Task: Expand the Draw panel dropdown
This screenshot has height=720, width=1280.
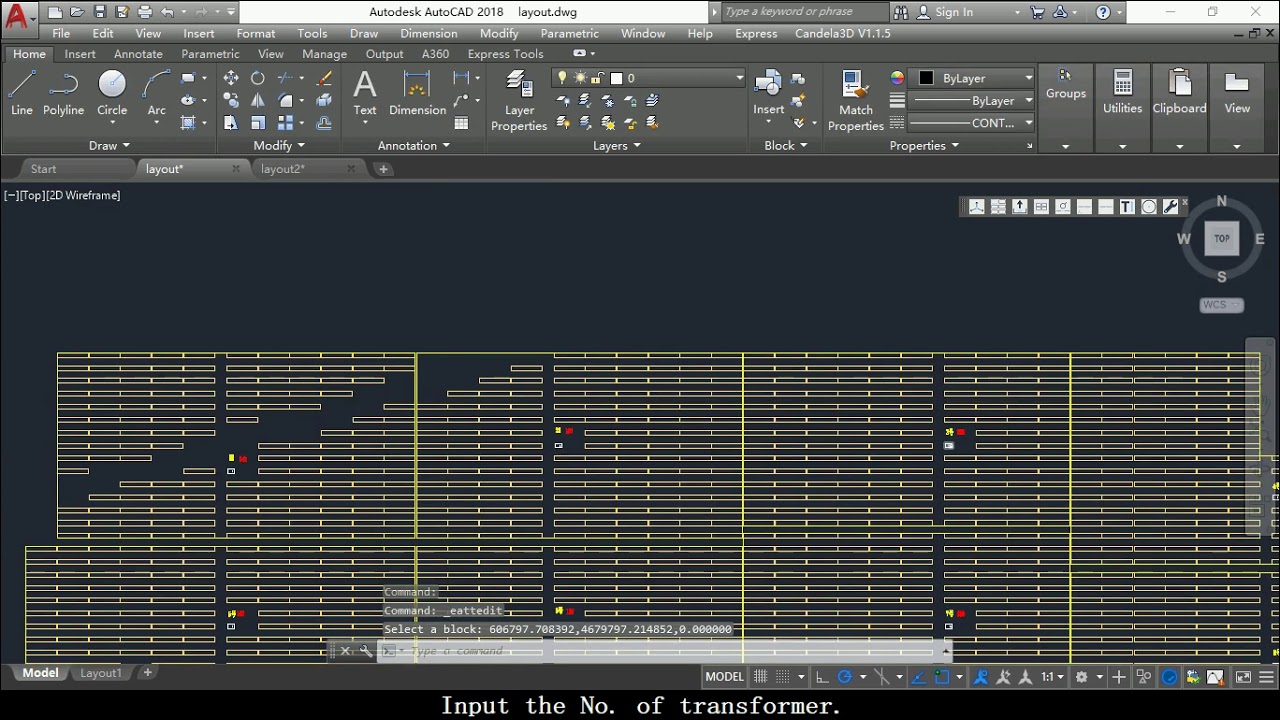Action: tap(109, 145)
